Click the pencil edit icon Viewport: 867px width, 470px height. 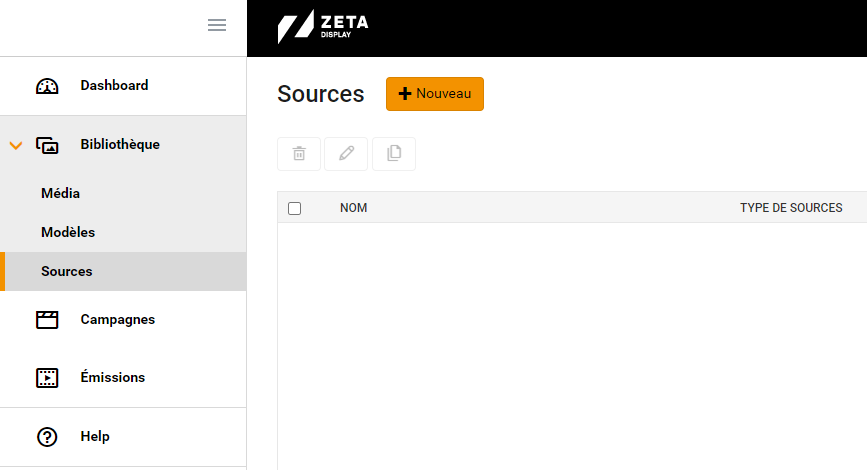coord(346,154)
